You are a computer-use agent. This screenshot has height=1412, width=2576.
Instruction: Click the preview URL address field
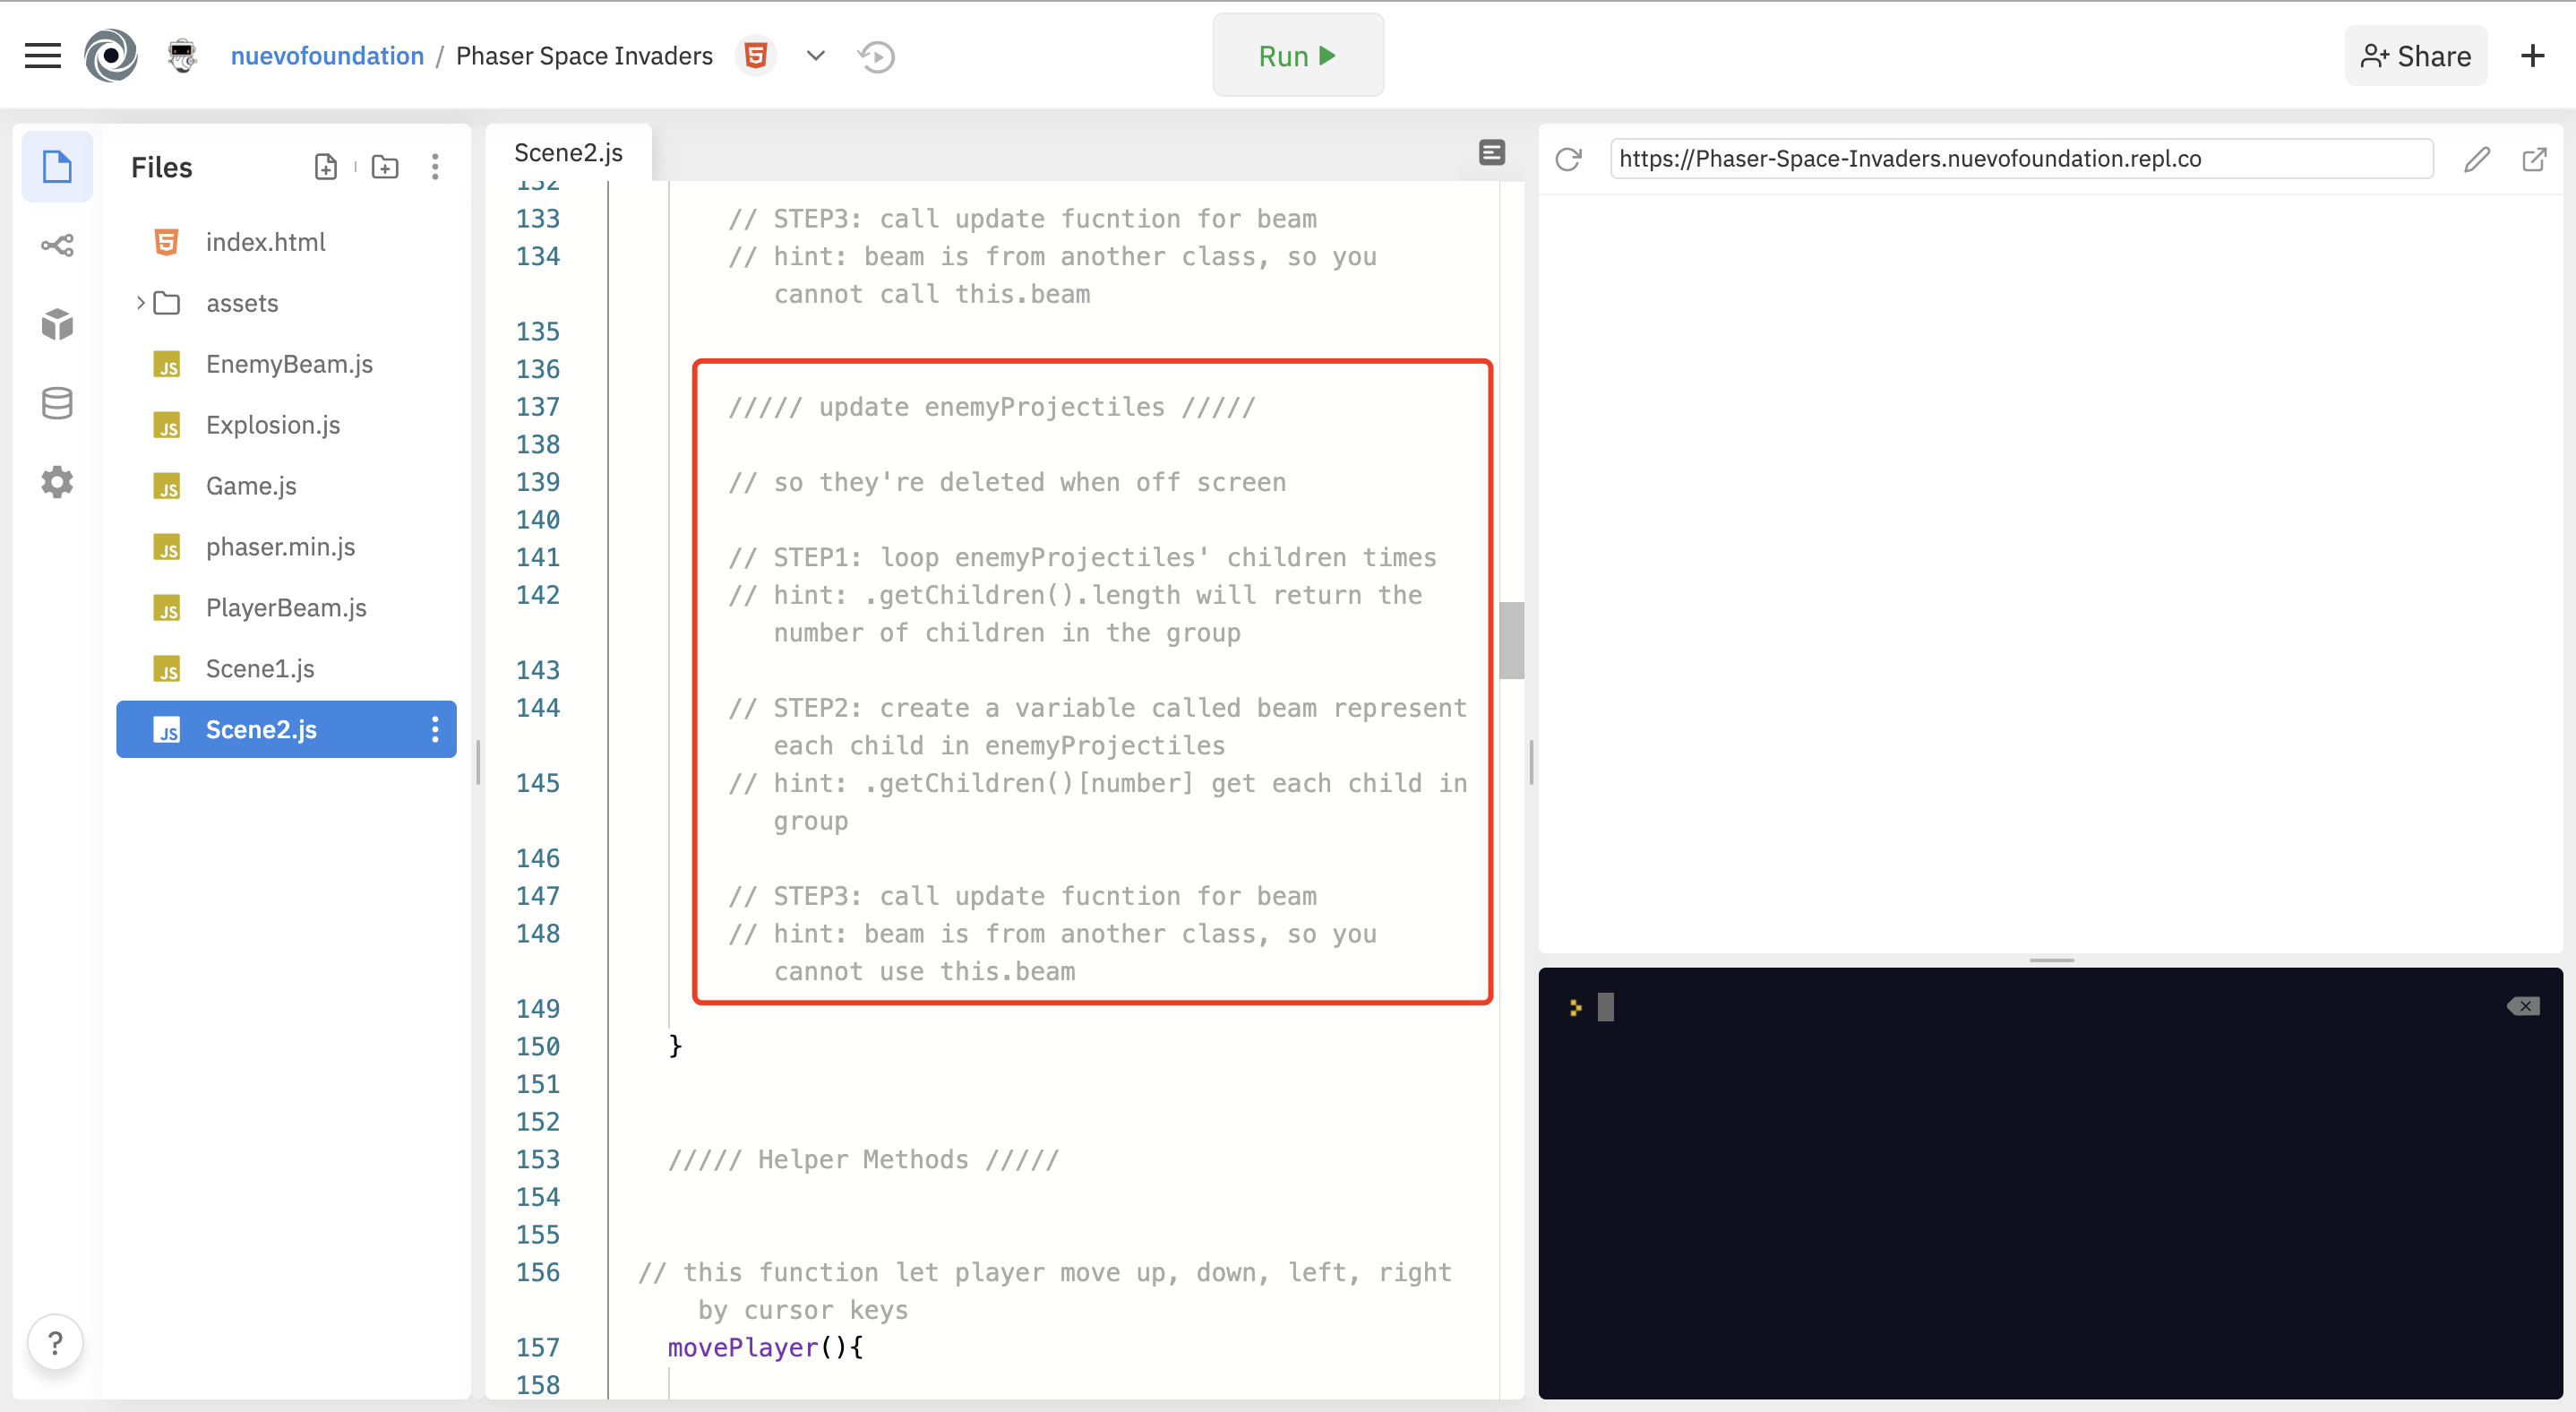pyautogui.click(x=2020, y=159)
